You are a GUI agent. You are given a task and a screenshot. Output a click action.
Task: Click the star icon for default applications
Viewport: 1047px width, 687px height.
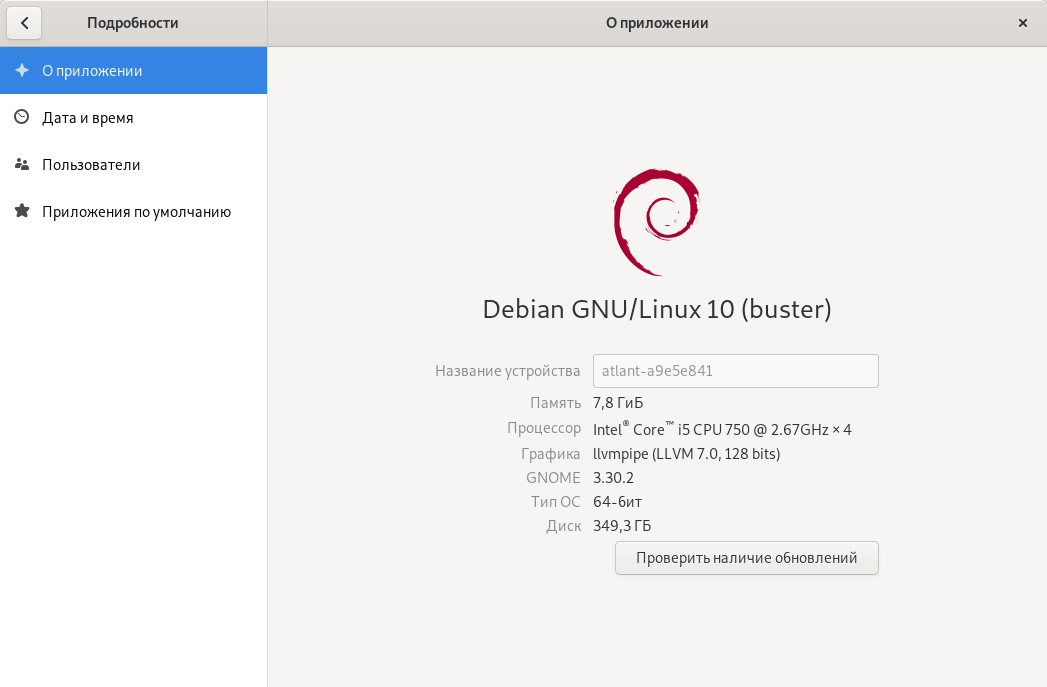pyautogui.click(x=22, y=212)
